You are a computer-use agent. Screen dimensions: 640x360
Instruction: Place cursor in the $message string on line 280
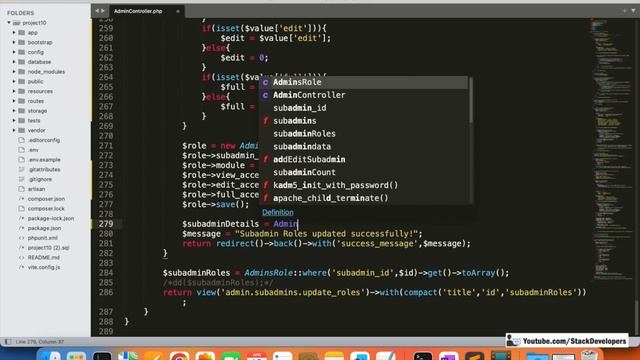pos(326,234)
